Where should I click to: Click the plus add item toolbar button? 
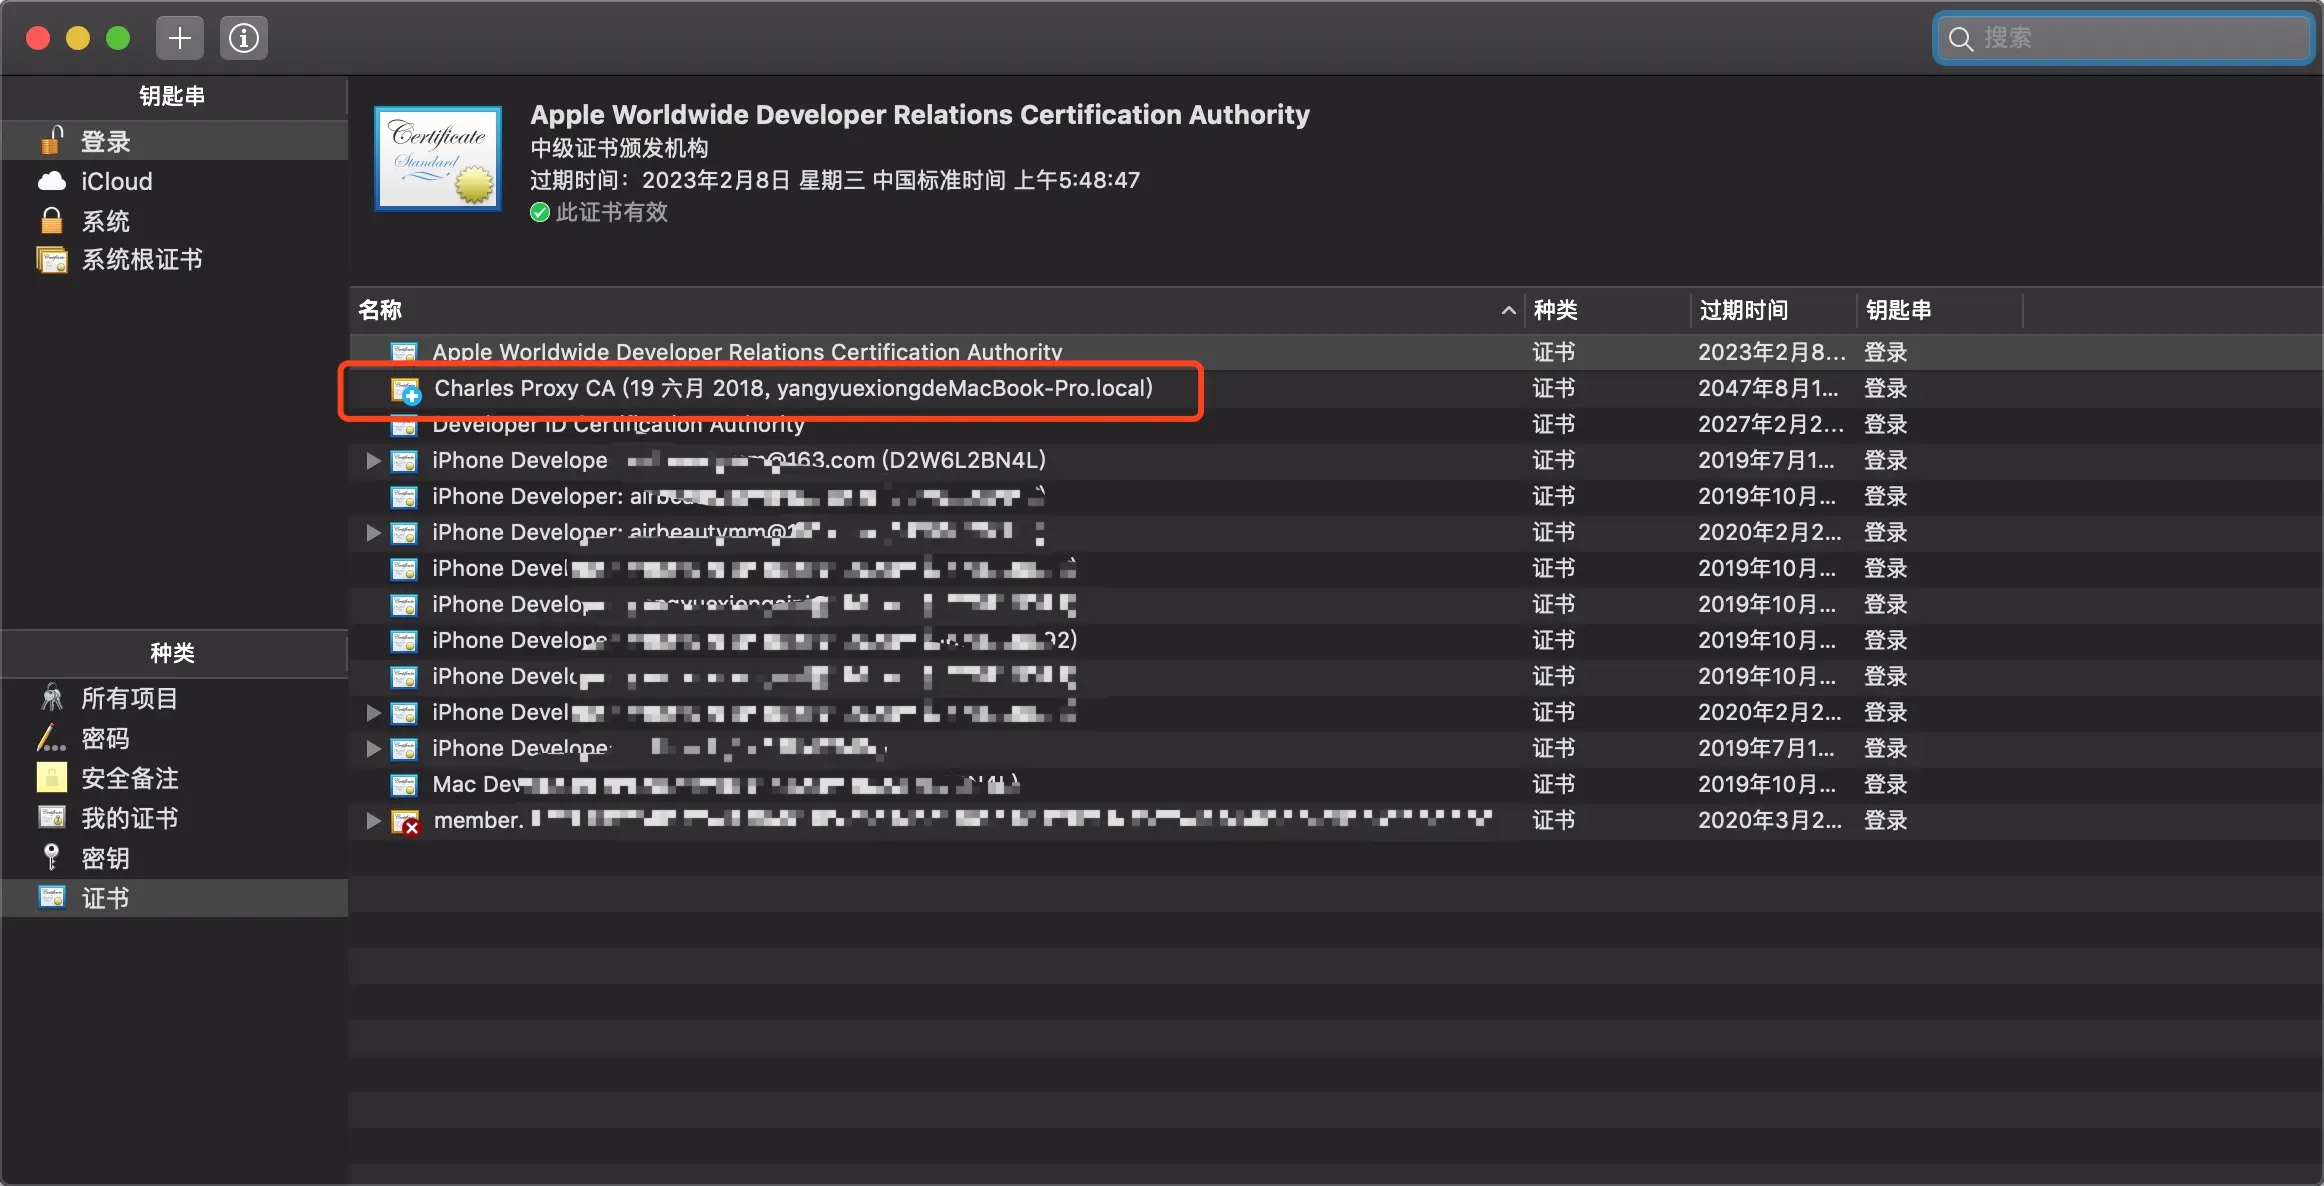pos(180,38)
